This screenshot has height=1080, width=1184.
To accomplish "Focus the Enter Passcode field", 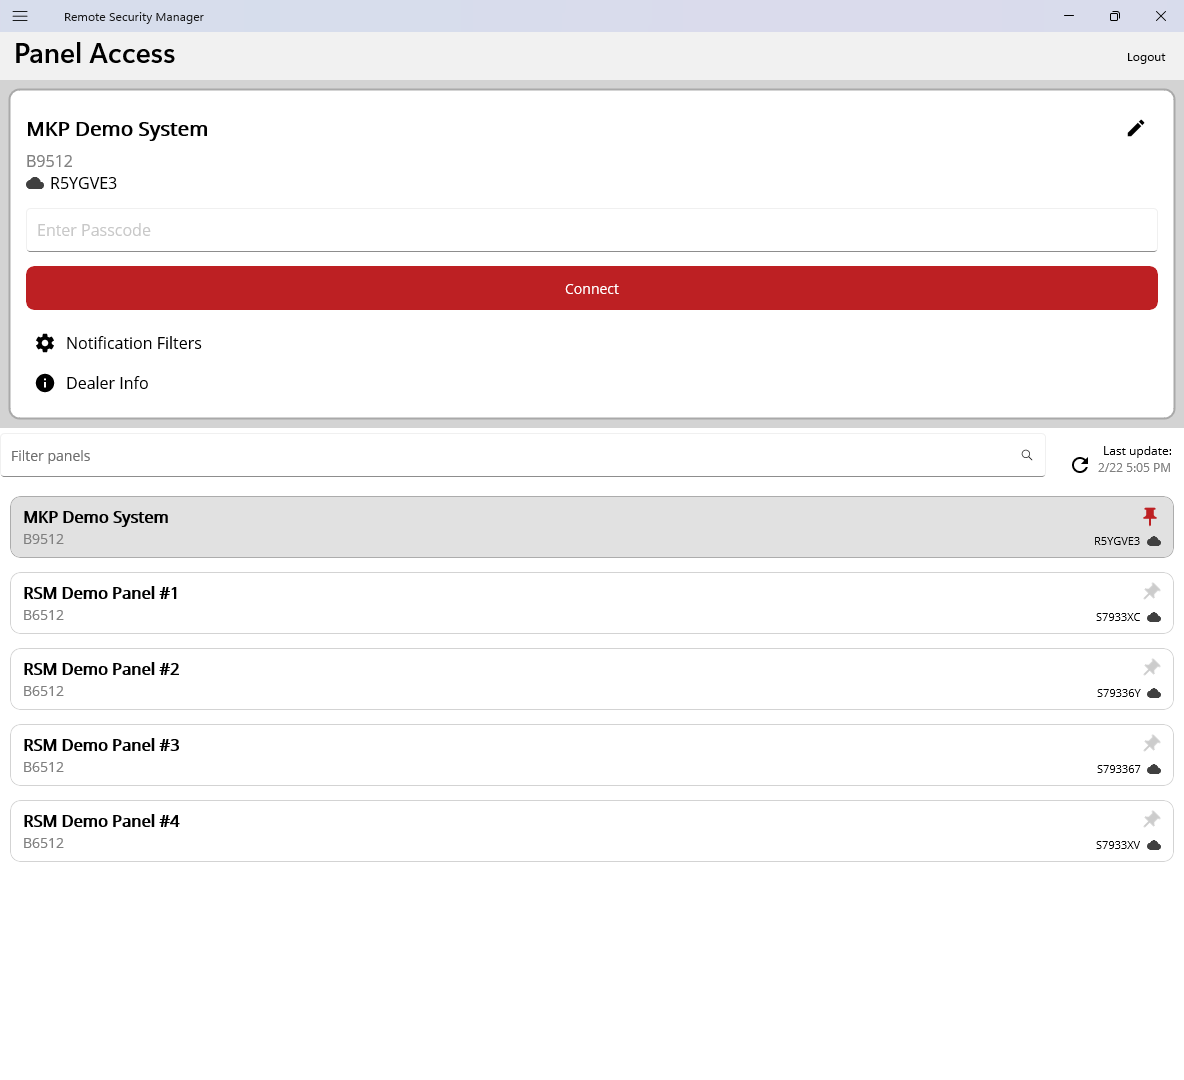I will tap(591, 230).
